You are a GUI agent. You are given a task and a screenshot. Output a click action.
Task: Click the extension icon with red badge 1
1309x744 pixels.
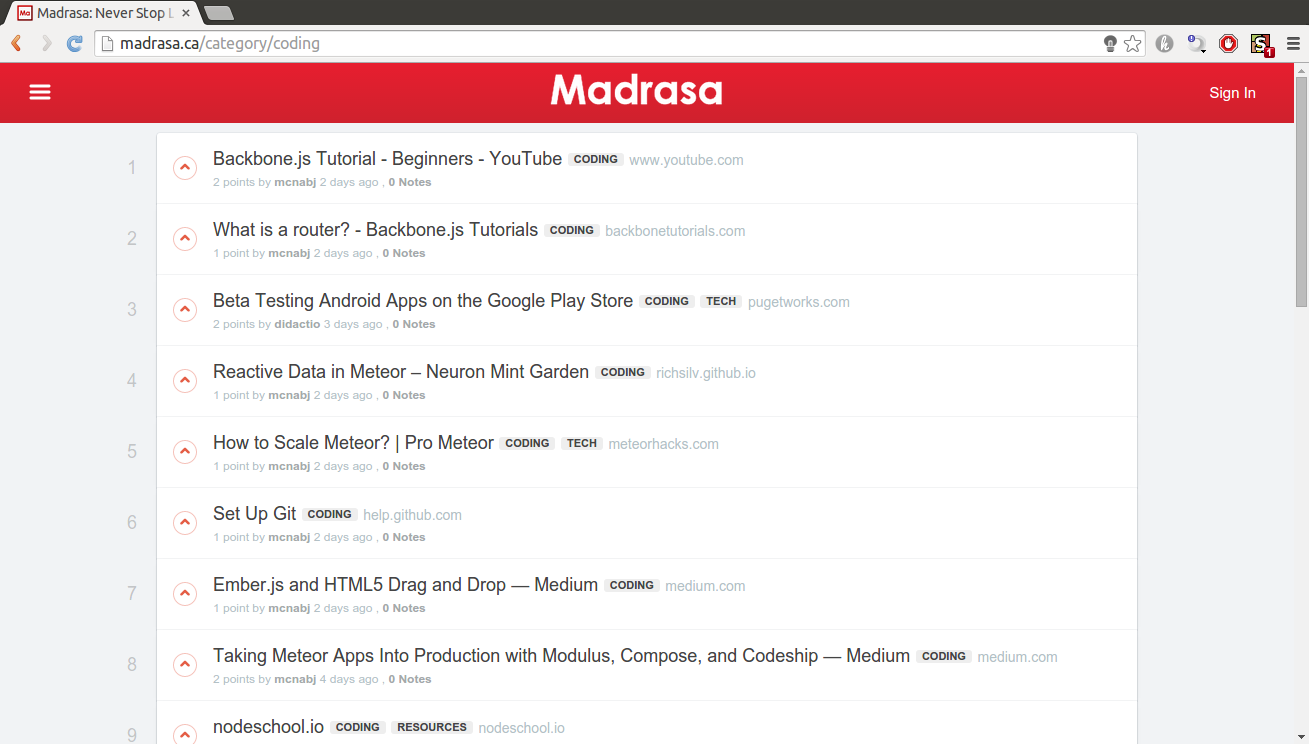click(x=1260, y=44)
